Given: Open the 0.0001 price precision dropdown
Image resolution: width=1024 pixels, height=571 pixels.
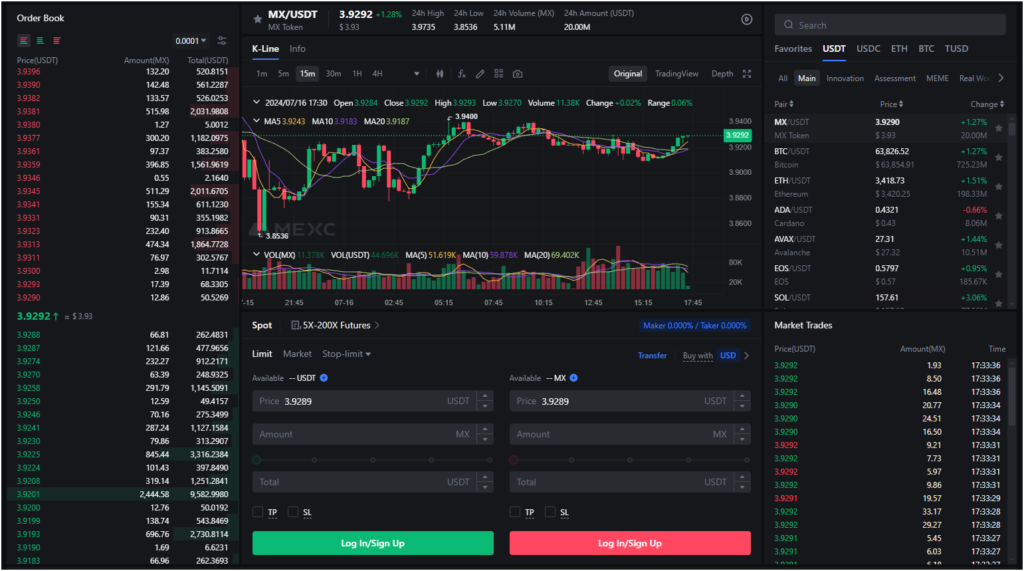Looking at the screenshot, I should [190, 41].
